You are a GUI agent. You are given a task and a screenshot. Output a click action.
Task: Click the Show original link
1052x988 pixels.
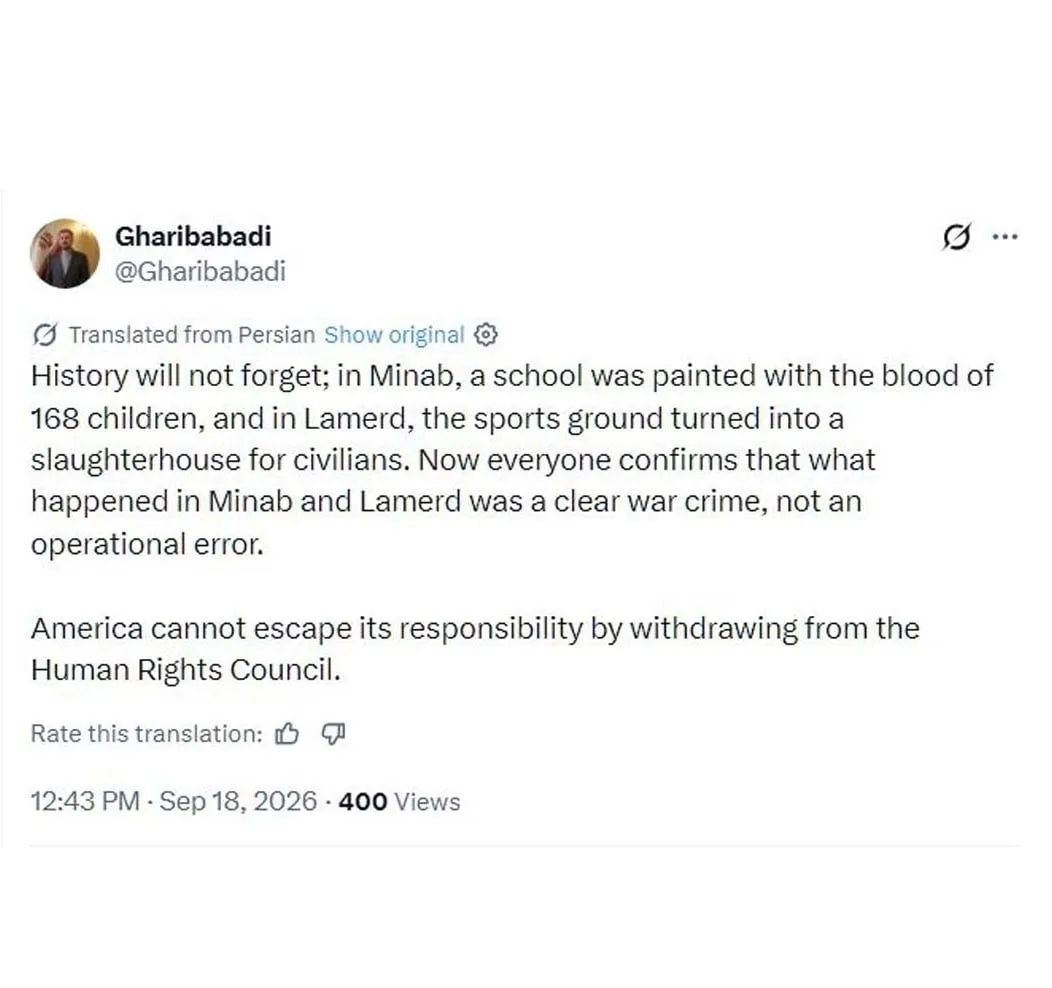pyautogui.click(x=394, y=334)
